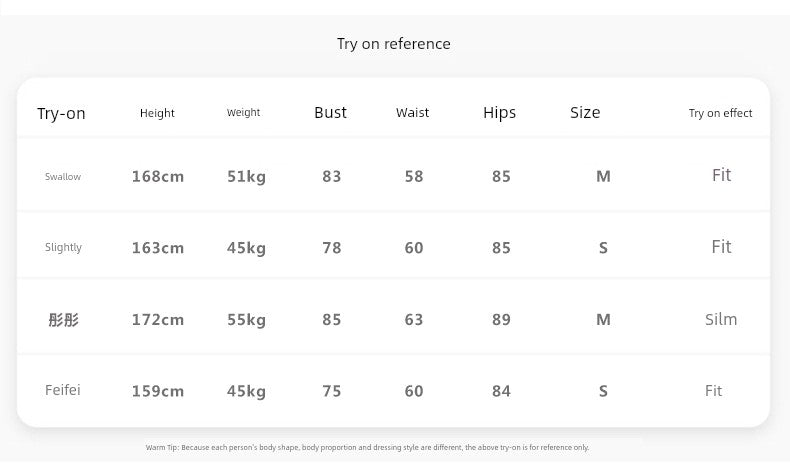Screen dimensions: 790x471
Task: Click the hips value 89
Action: click(501, 320)
